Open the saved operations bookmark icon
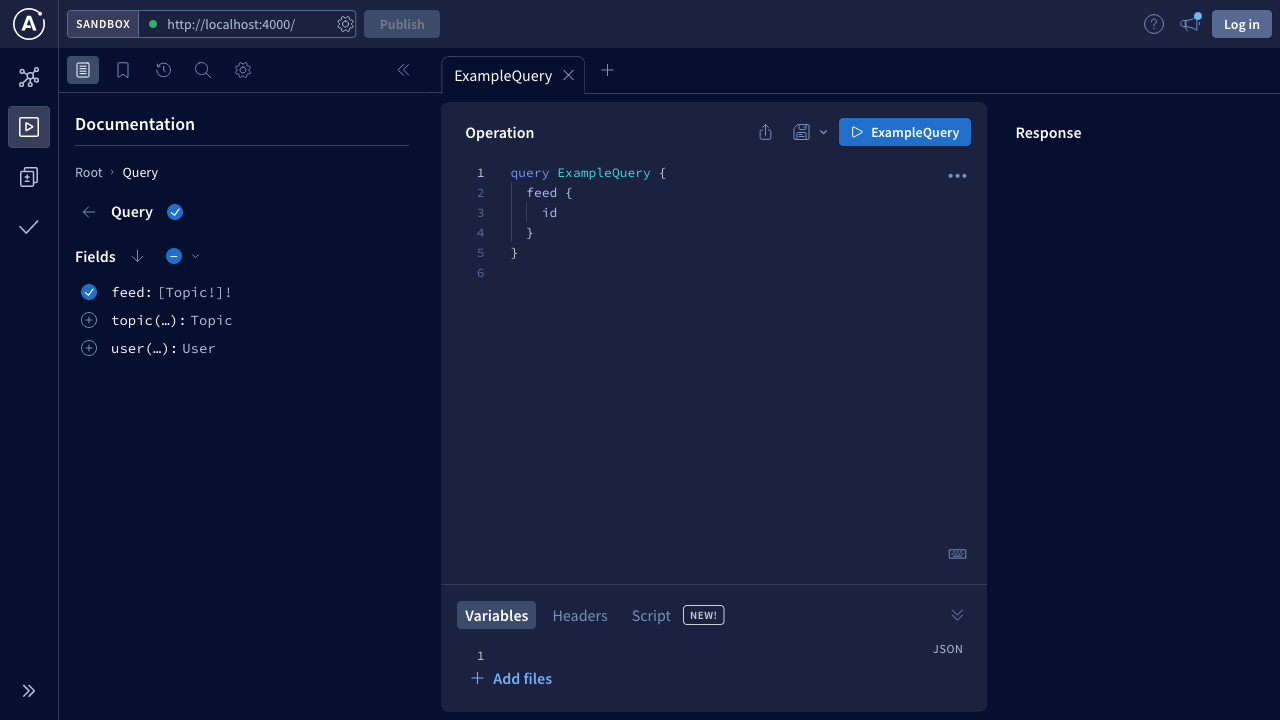Screen dimensions: 1280x720 coord(123,70)
